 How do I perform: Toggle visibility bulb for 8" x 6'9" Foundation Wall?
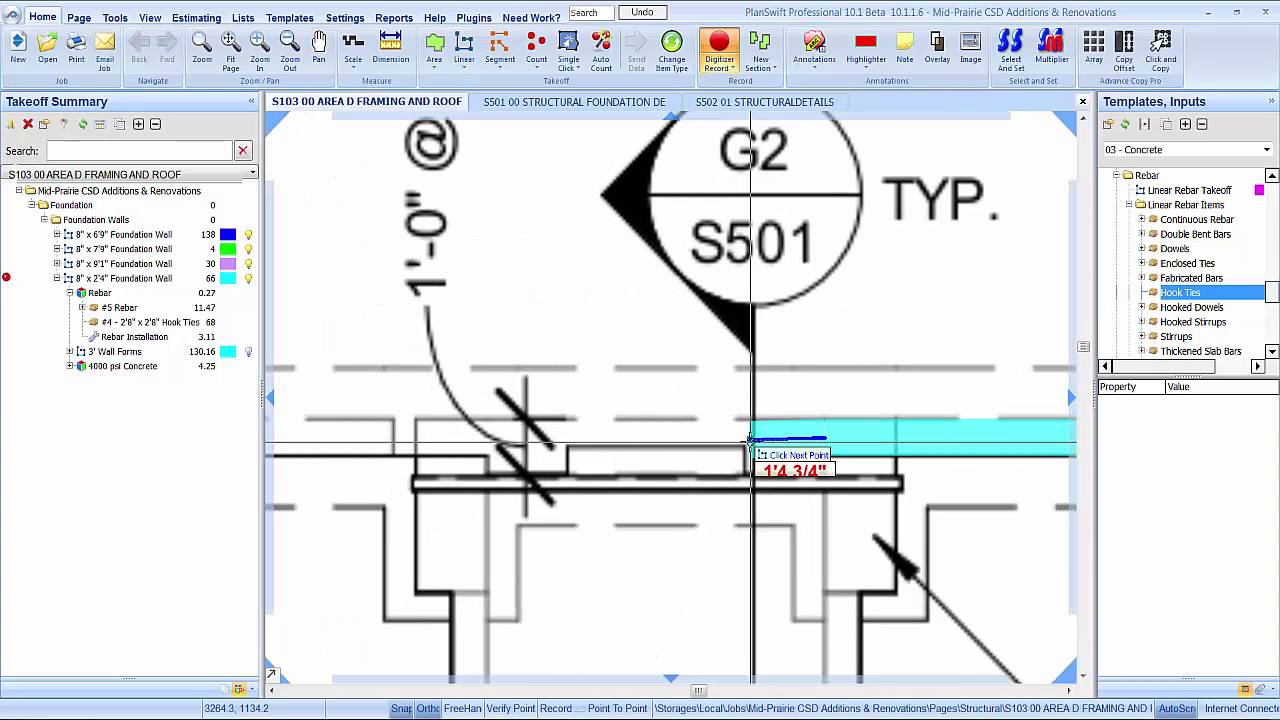click(x=249, y=235)
